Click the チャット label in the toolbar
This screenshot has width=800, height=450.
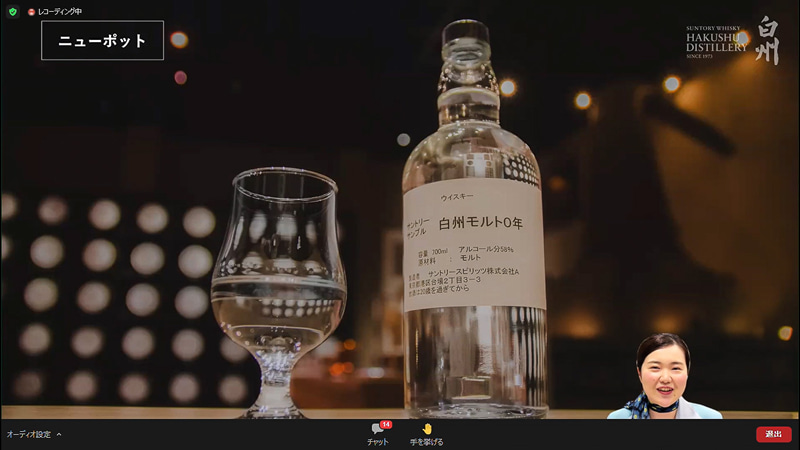click(378, 442)
